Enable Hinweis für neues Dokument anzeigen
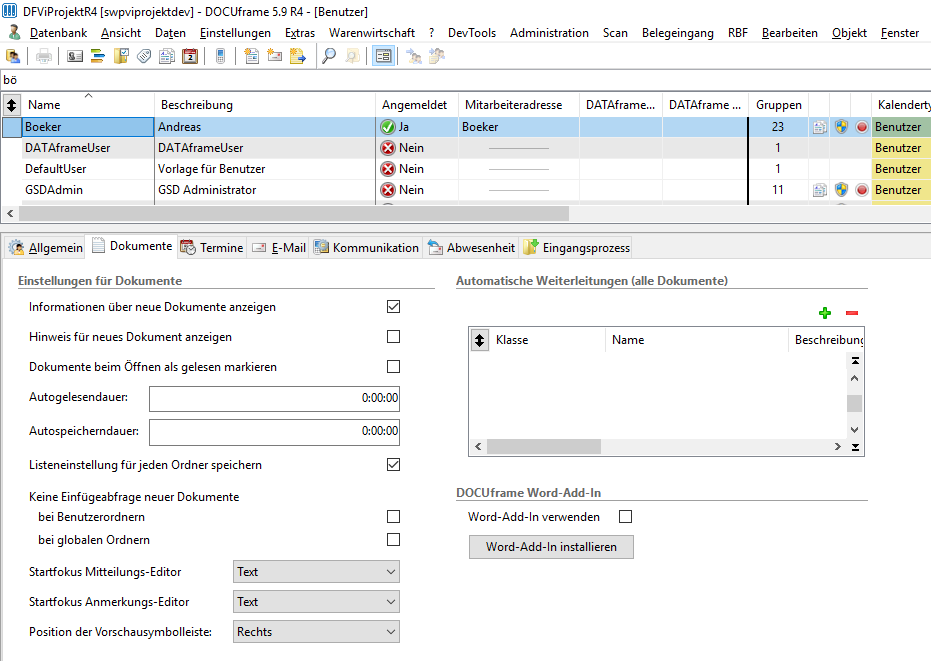The width and height of the screenshot is (931, 661). [x=393, y=337]
